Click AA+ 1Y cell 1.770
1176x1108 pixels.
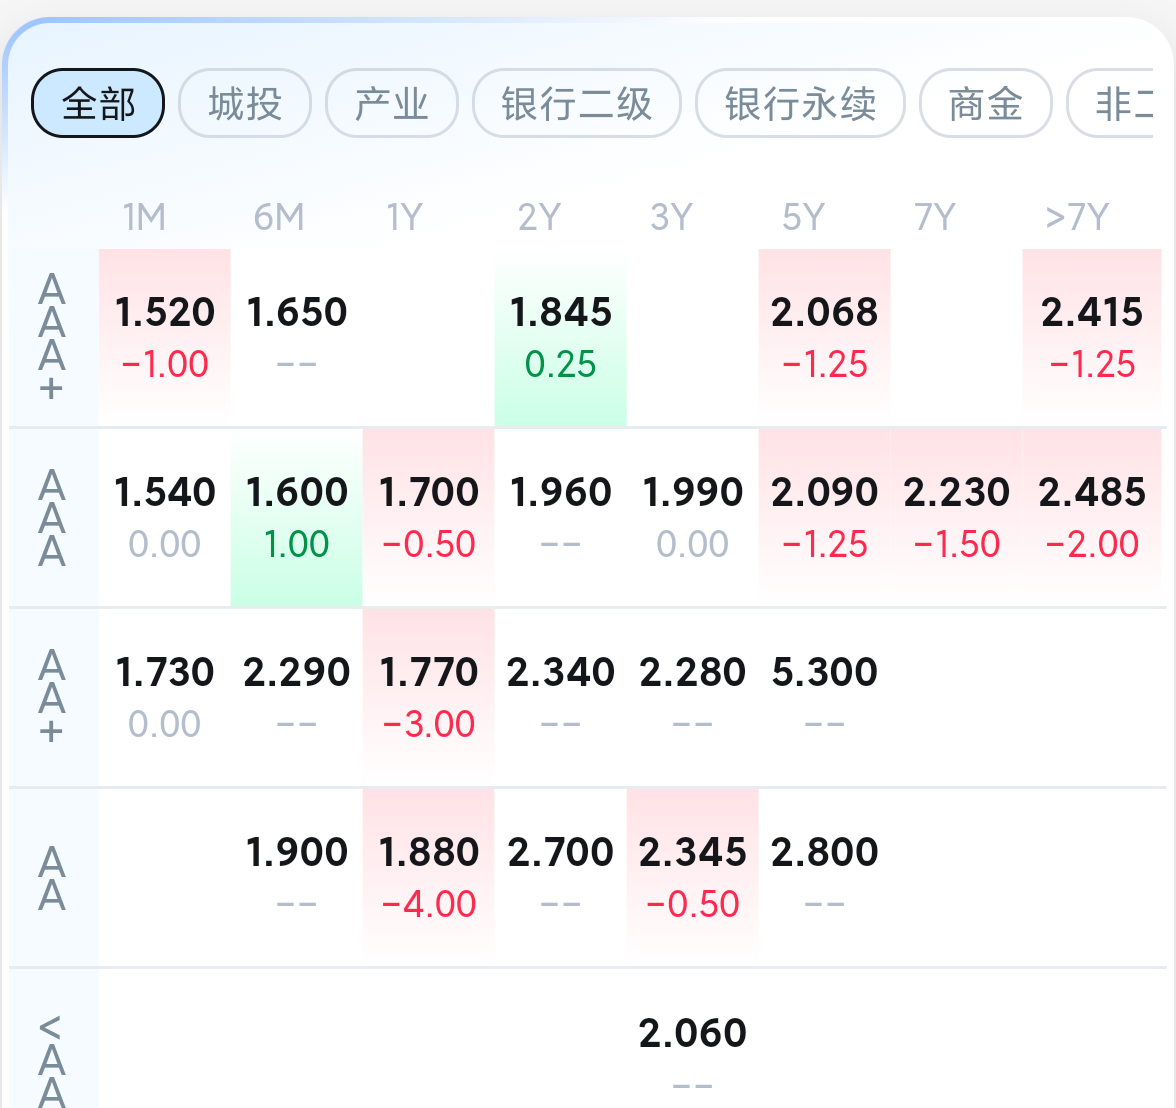click(429, 696)
